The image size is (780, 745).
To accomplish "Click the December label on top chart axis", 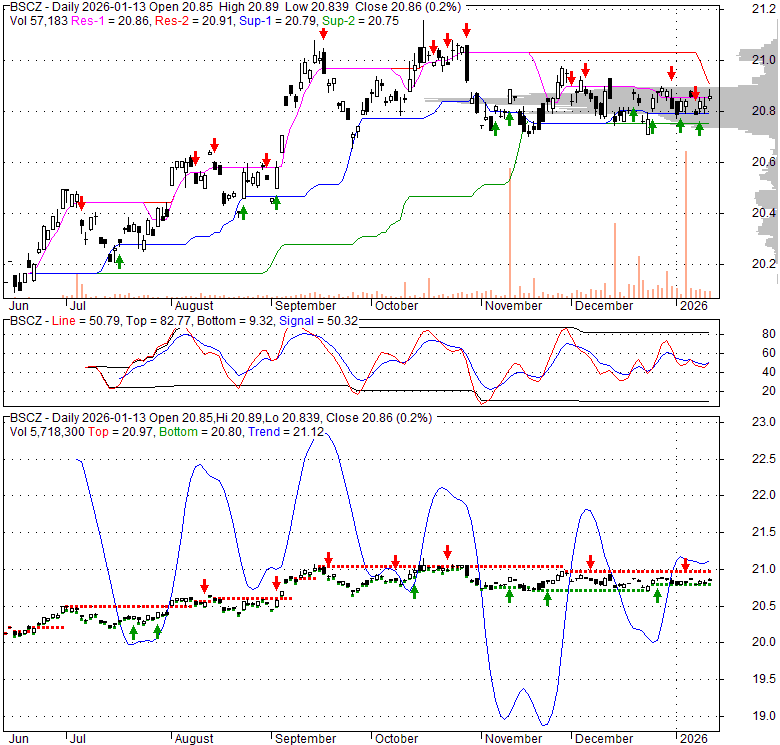I will coord(604,305).
